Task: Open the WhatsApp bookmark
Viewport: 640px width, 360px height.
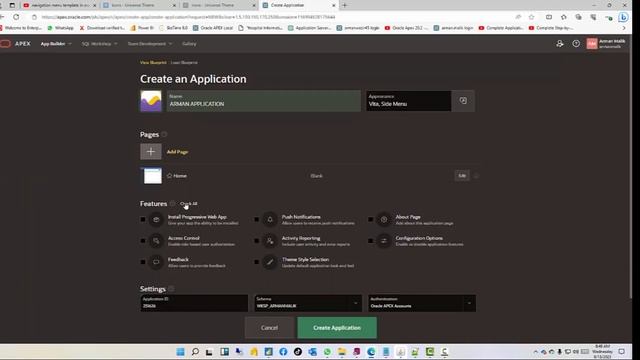Action: tap(60, 28)
